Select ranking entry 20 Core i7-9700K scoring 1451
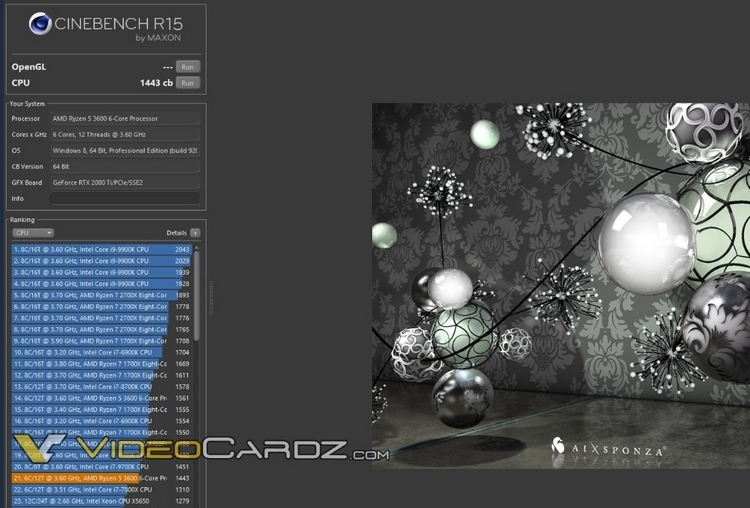This screenshot has width=750, height=508. (101, 467)
